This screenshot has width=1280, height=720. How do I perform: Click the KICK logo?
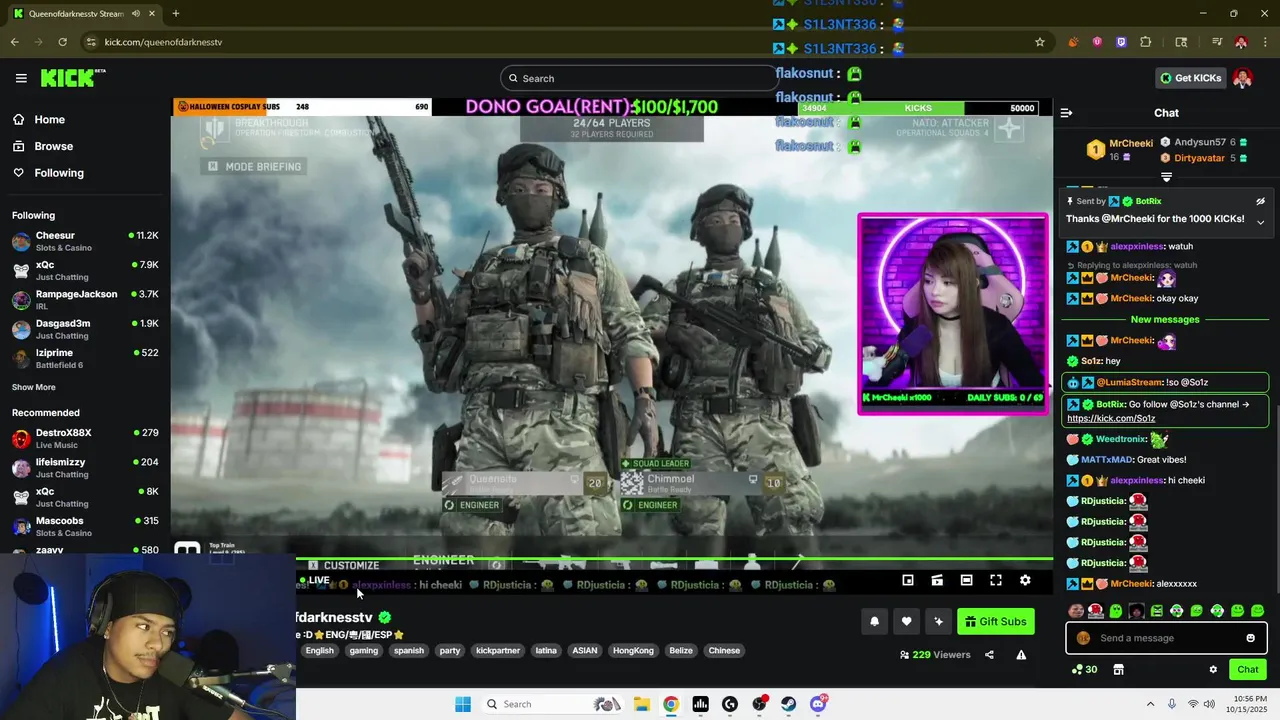pyautogui.click(x=72, y=78)
